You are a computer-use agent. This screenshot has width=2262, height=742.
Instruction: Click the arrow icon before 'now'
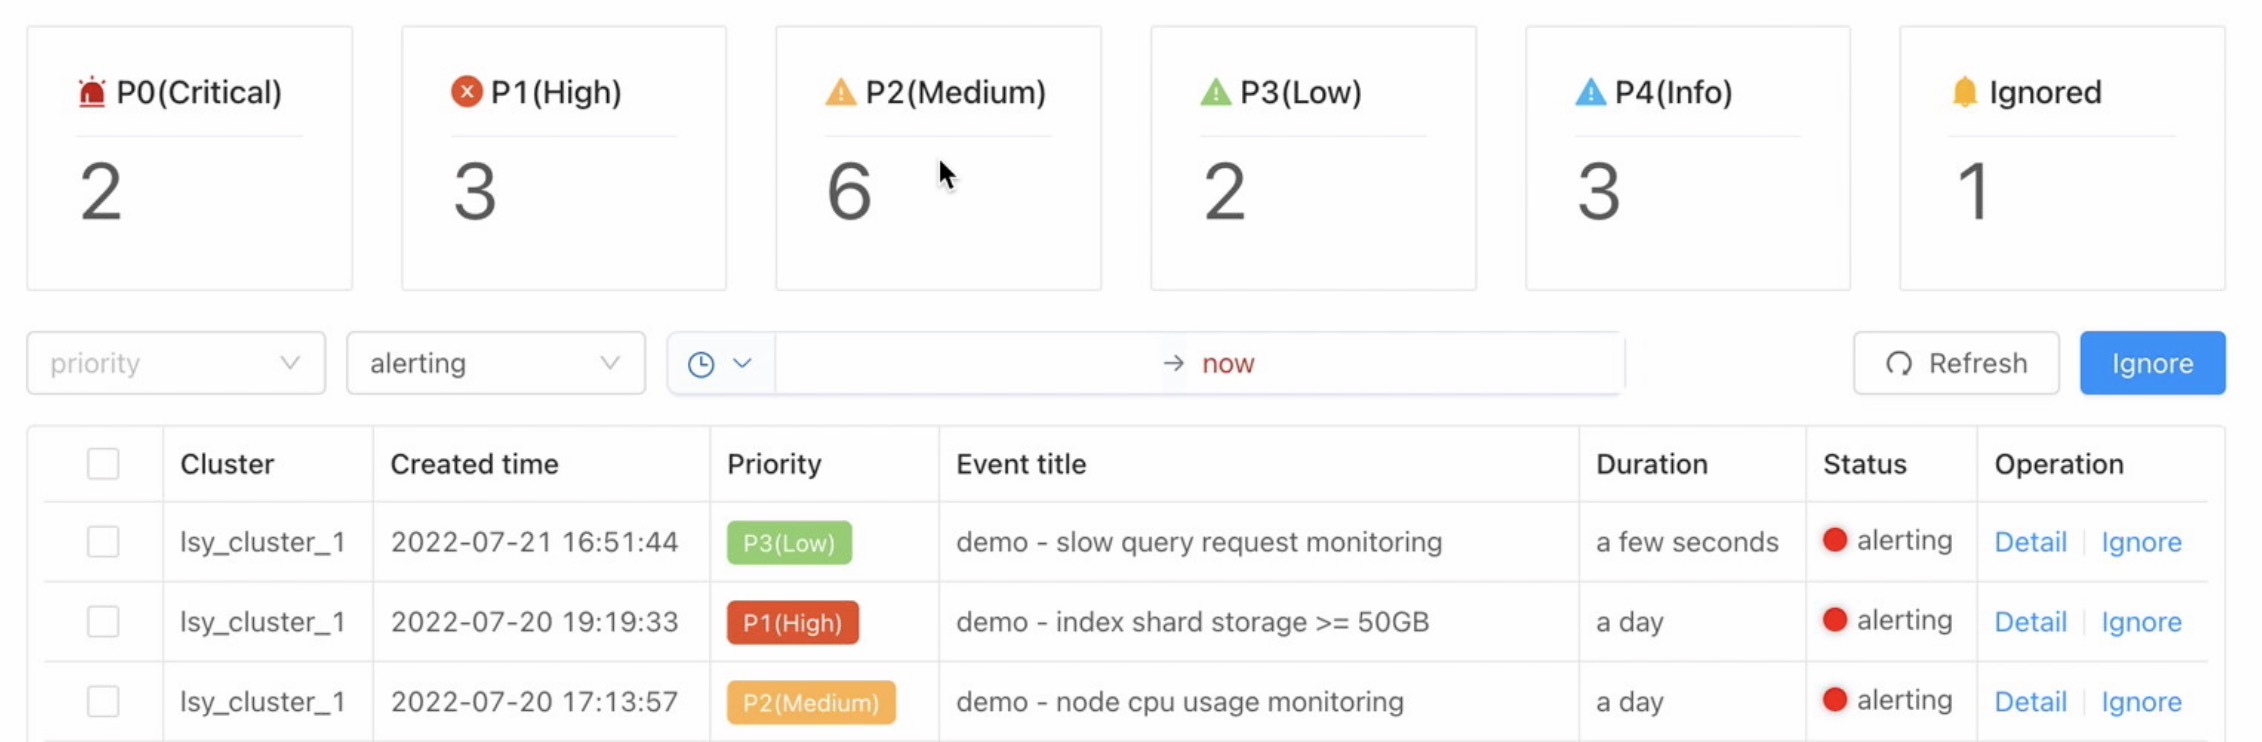click(1173, 363)
